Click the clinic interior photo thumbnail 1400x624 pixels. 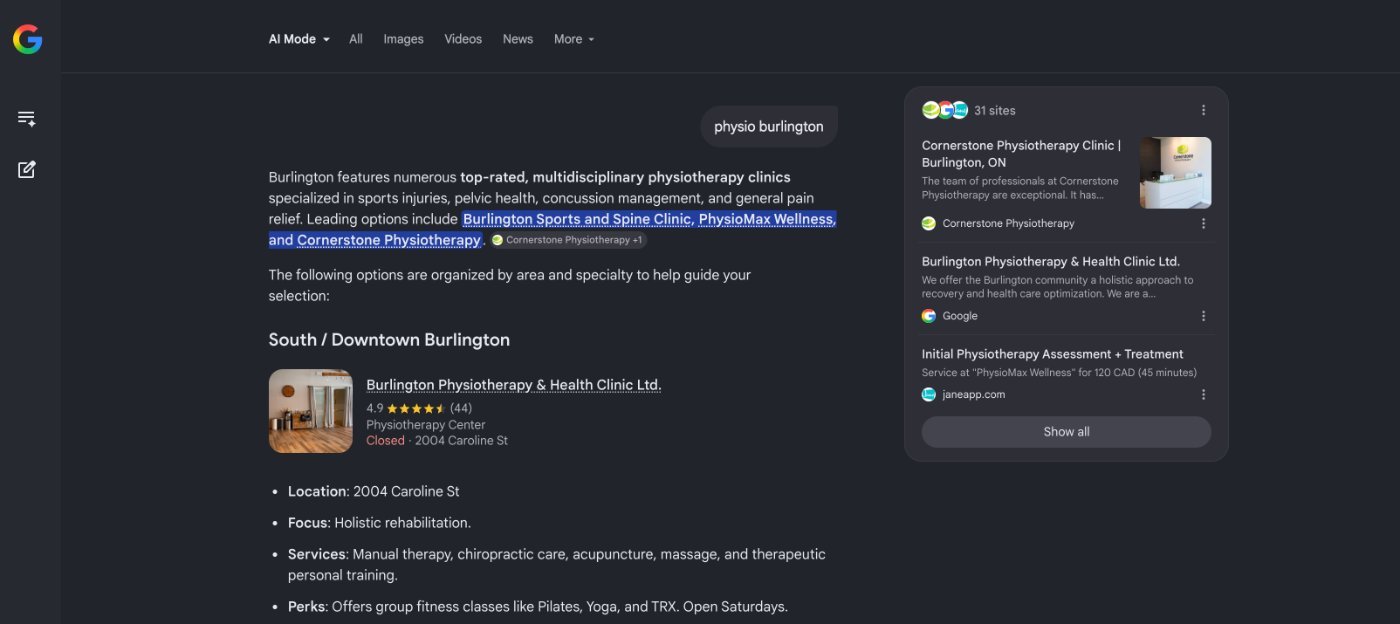coord(311,411)
